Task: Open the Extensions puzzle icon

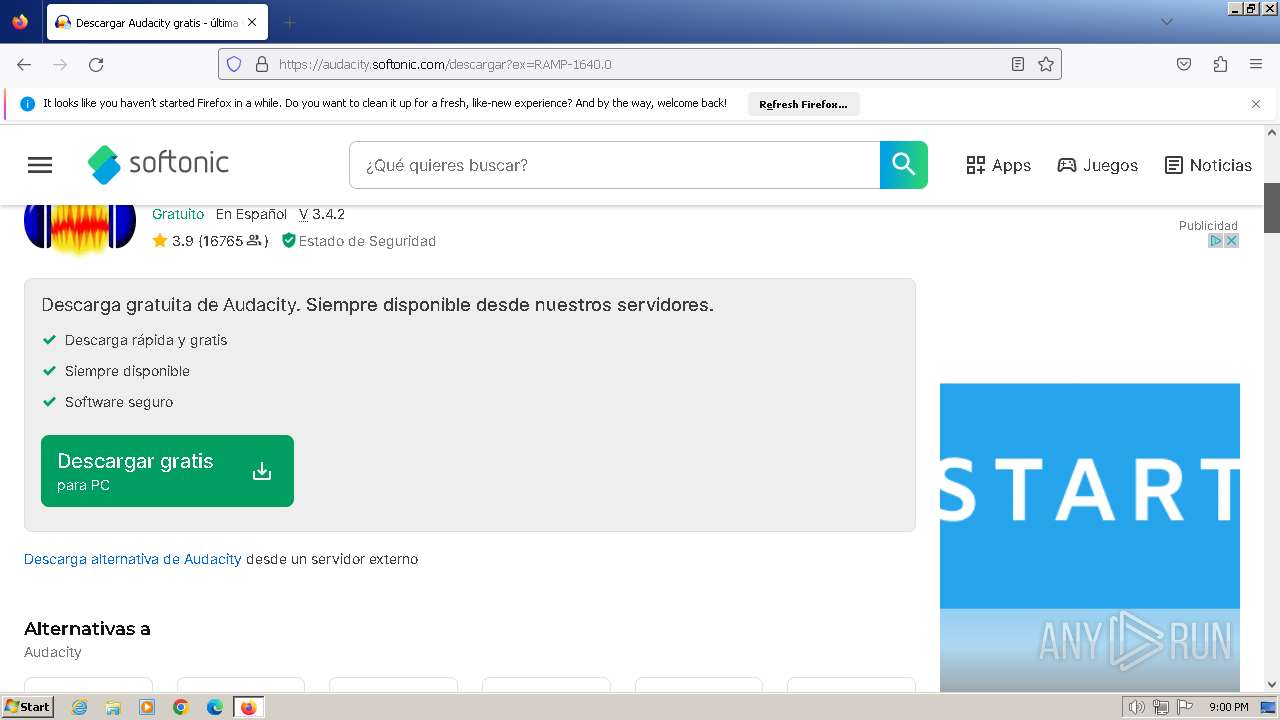Action: (1220, 64)
